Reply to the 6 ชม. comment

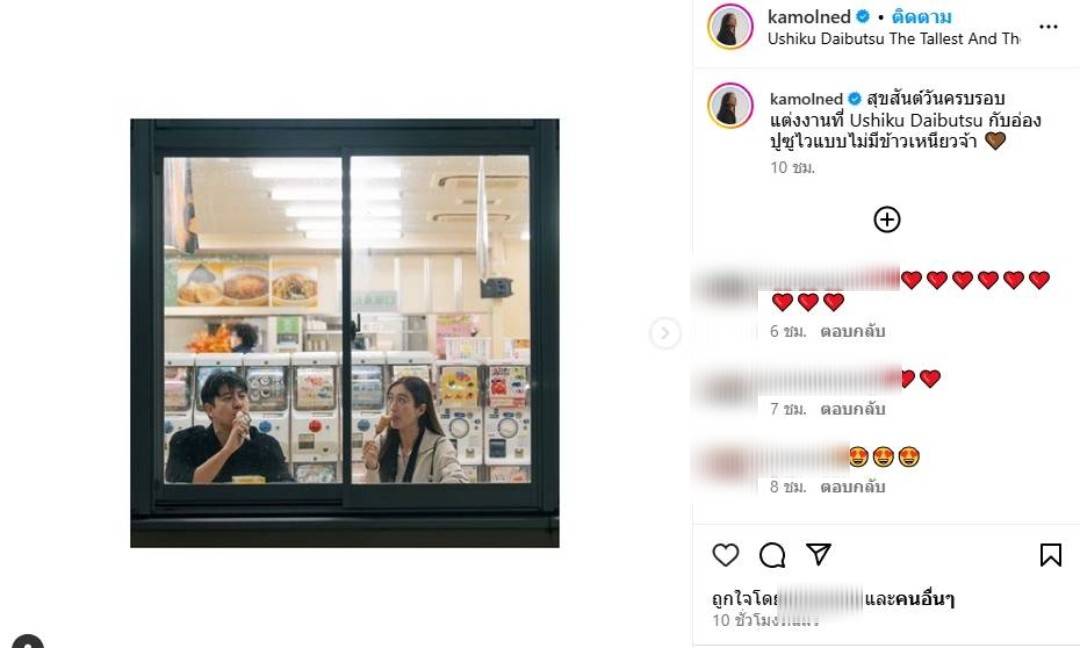click(852, 331)
